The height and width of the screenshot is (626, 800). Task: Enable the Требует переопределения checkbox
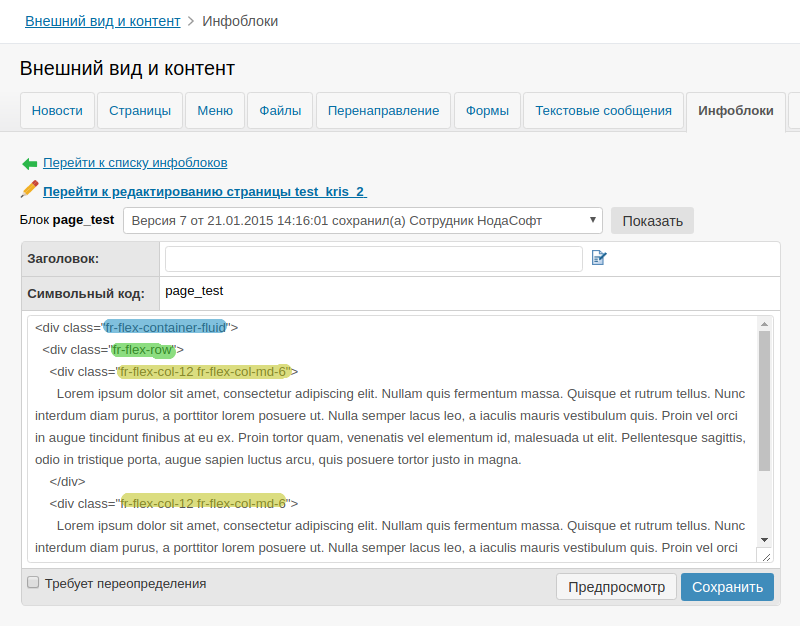[33, 582]
